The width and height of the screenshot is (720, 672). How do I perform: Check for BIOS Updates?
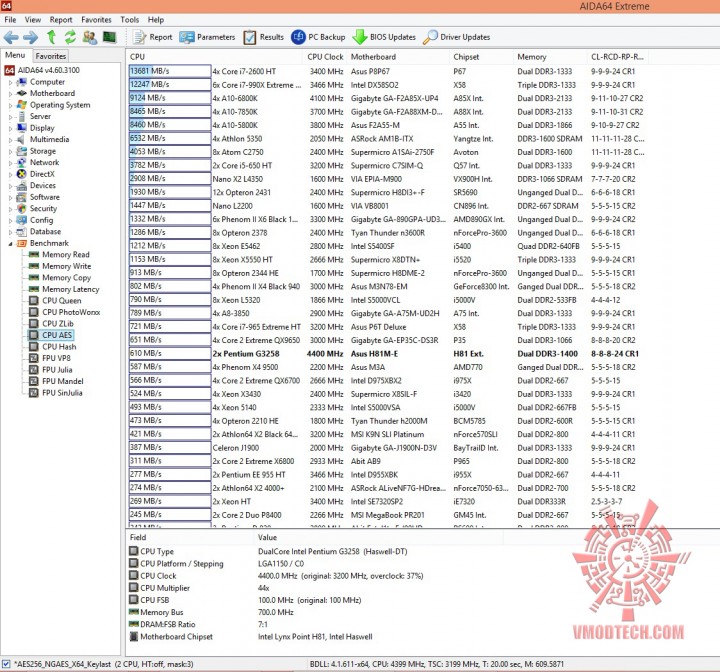pyautogui.click(x=384, y=37)
